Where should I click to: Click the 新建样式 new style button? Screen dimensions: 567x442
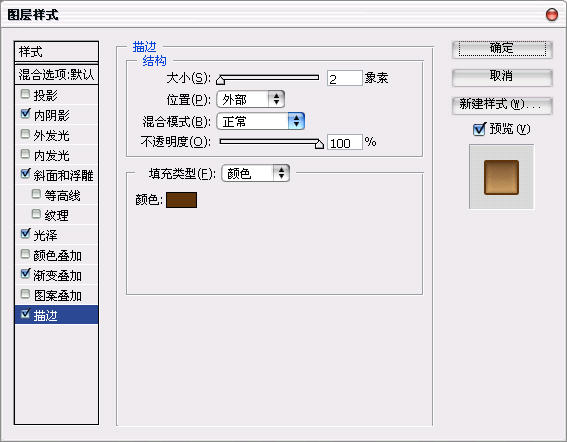(x=502, y=105)
